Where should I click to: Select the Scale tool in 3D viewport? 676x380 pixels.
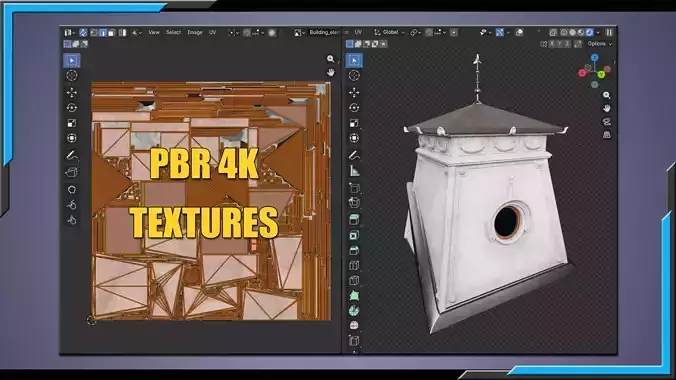click(354, 123)
